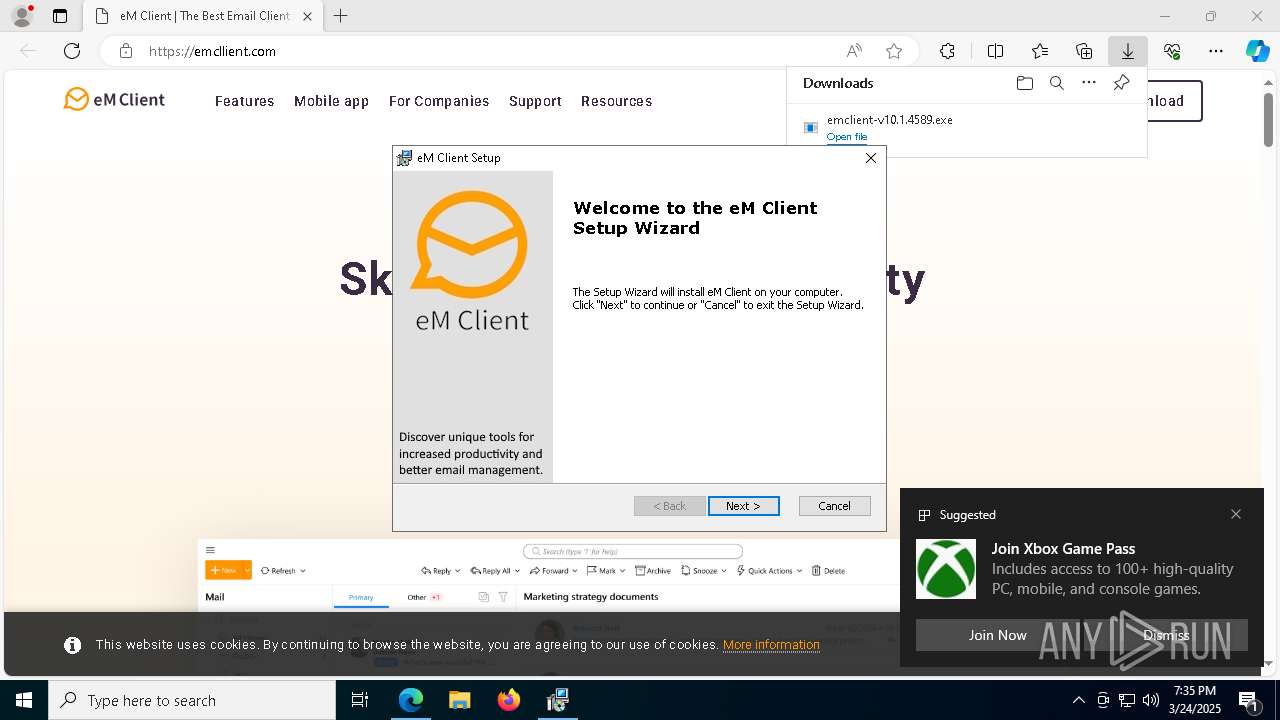Open more options in Downloads panel
This screenshot has width=1280, height=720.
pyautogui.click(x=1089, y=83)
